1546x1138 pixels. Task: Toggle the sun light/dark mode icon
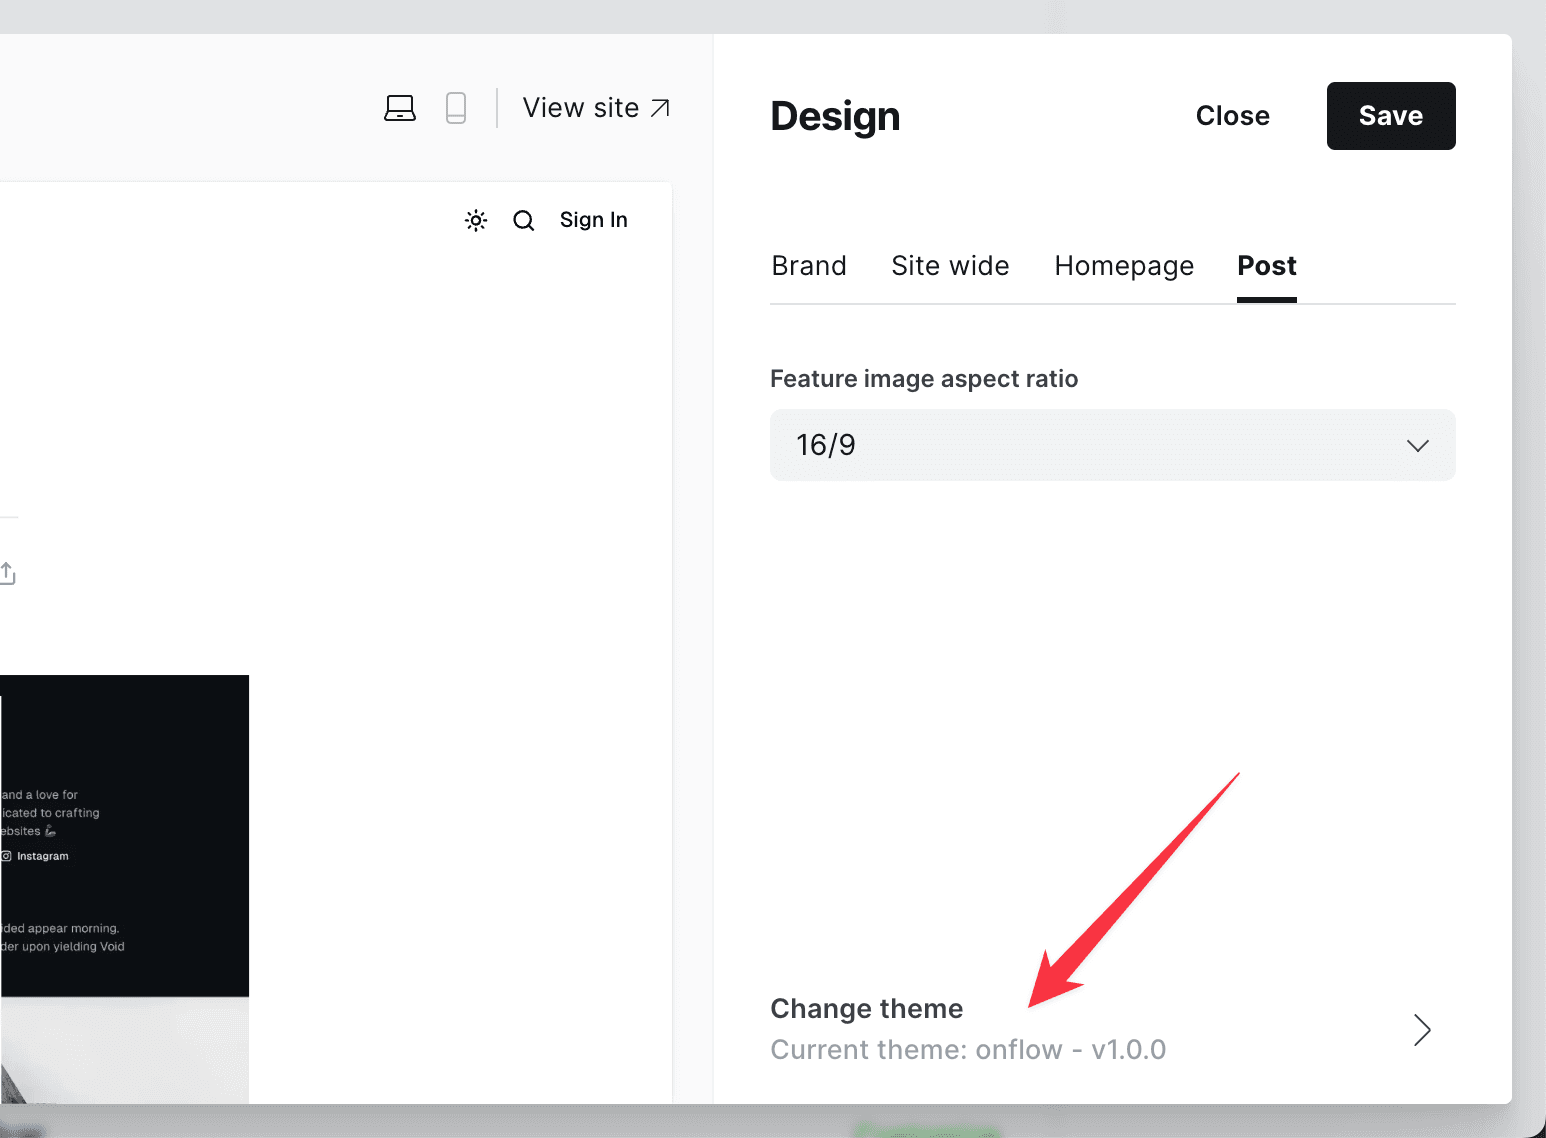click(476, 220)
